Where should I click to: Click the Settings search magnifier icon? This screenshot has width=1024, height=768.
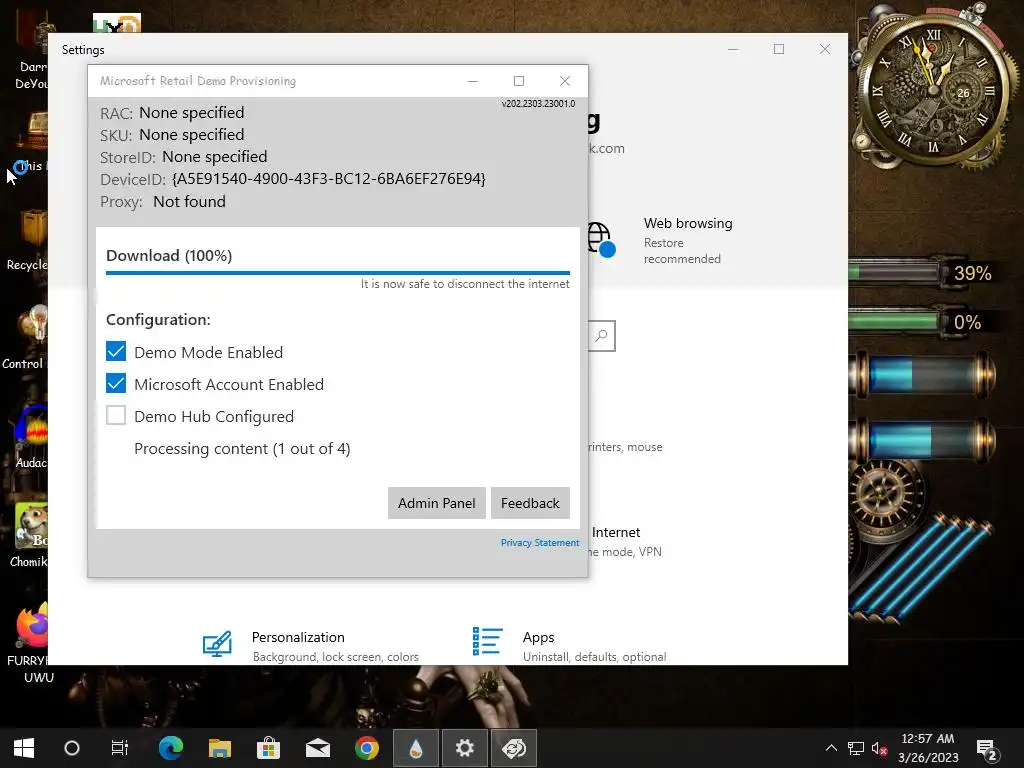601,336
